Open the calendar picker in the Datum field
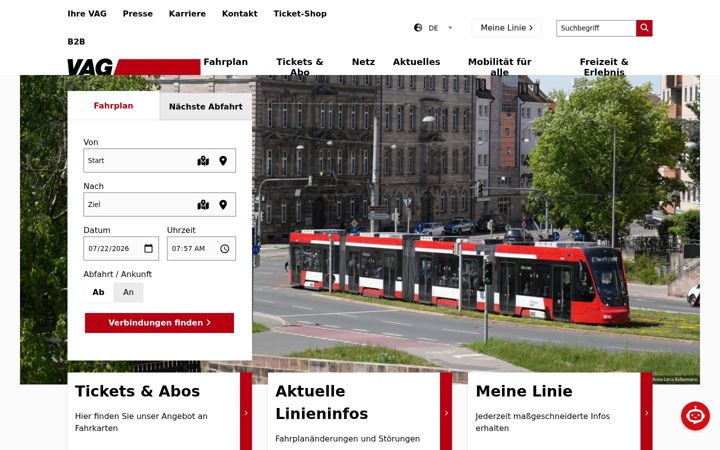This screenshot has height=450, width=720. [x=148, y=248]
